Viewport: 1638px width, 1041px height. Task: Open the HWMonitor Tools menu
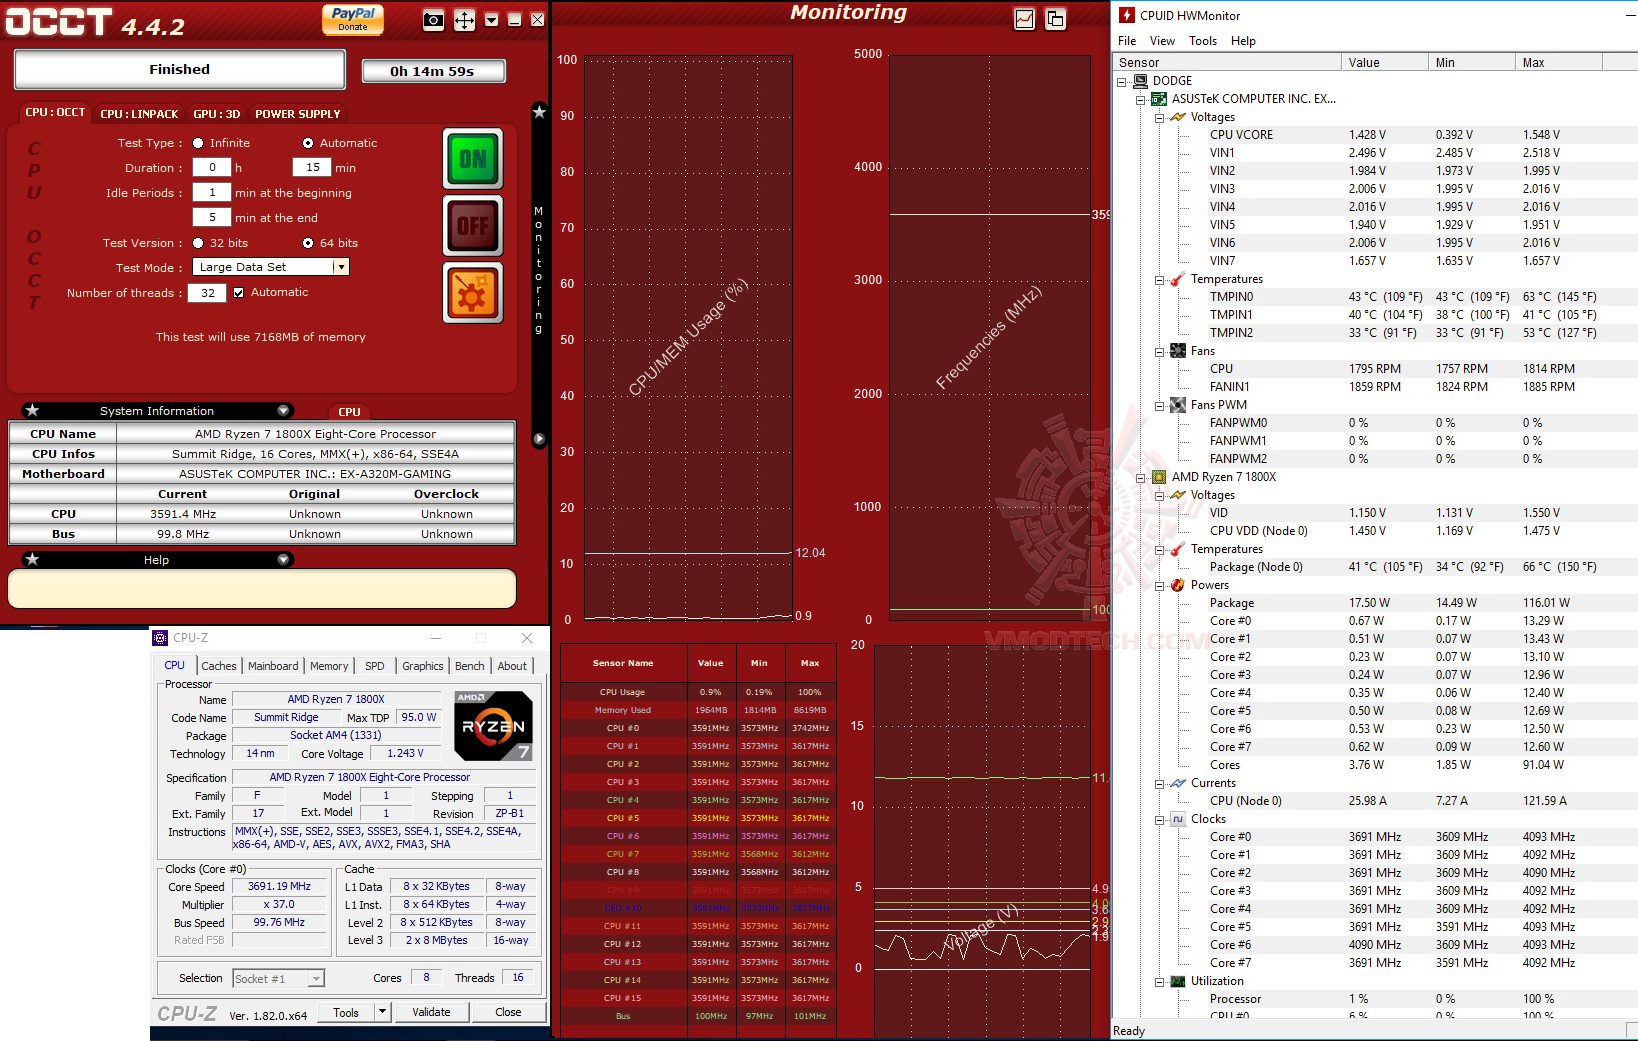click(x=1203, y=41)
